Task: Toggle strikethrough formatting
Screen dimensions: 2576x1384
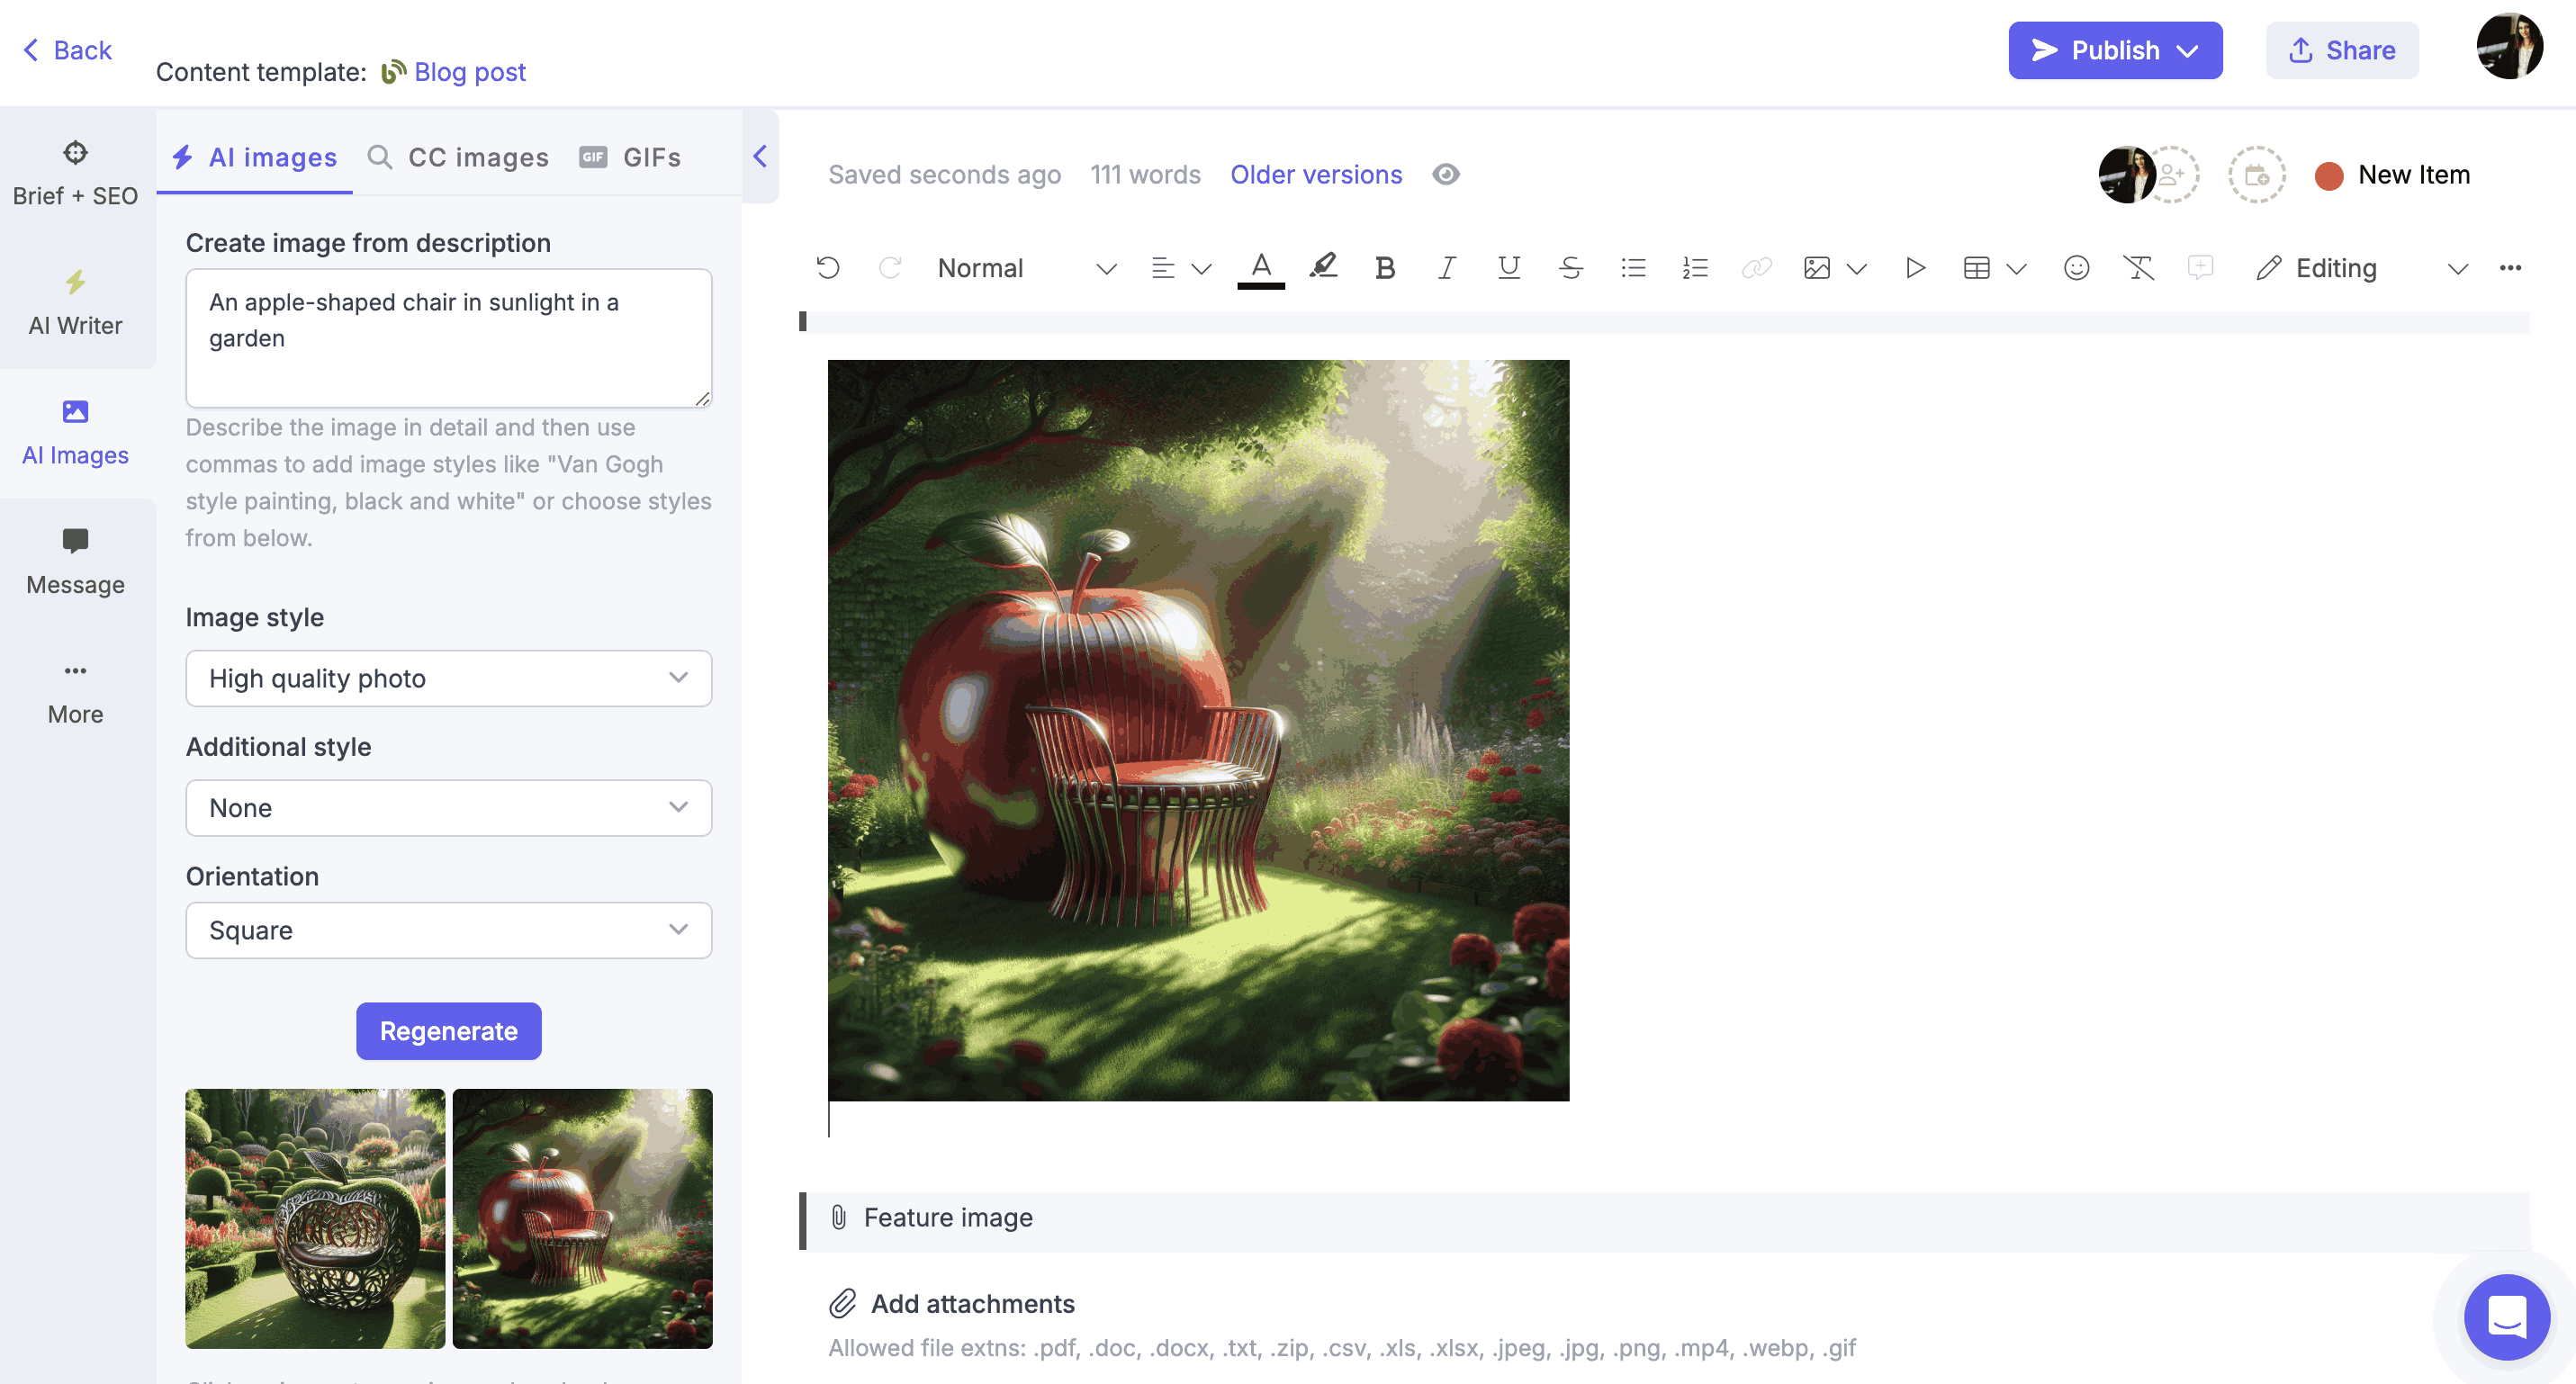Action: tap(1571, 268)
